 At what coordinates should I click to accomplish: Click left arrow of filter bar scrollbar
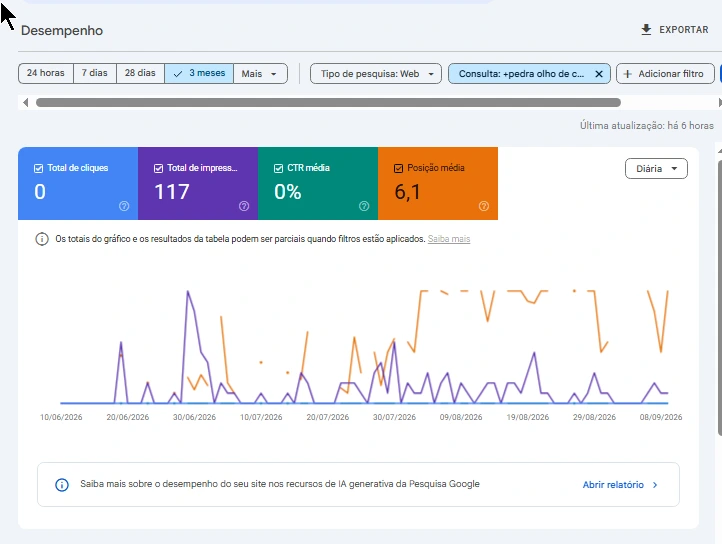point(26,102)
